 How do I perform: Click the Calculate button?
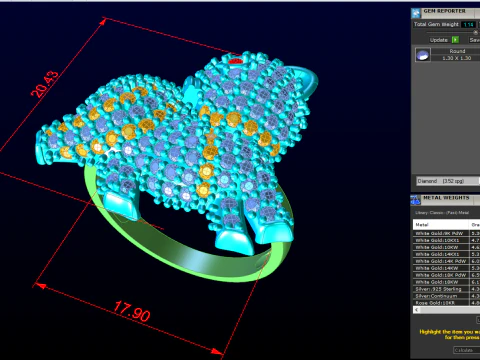(x=466, y=350)
